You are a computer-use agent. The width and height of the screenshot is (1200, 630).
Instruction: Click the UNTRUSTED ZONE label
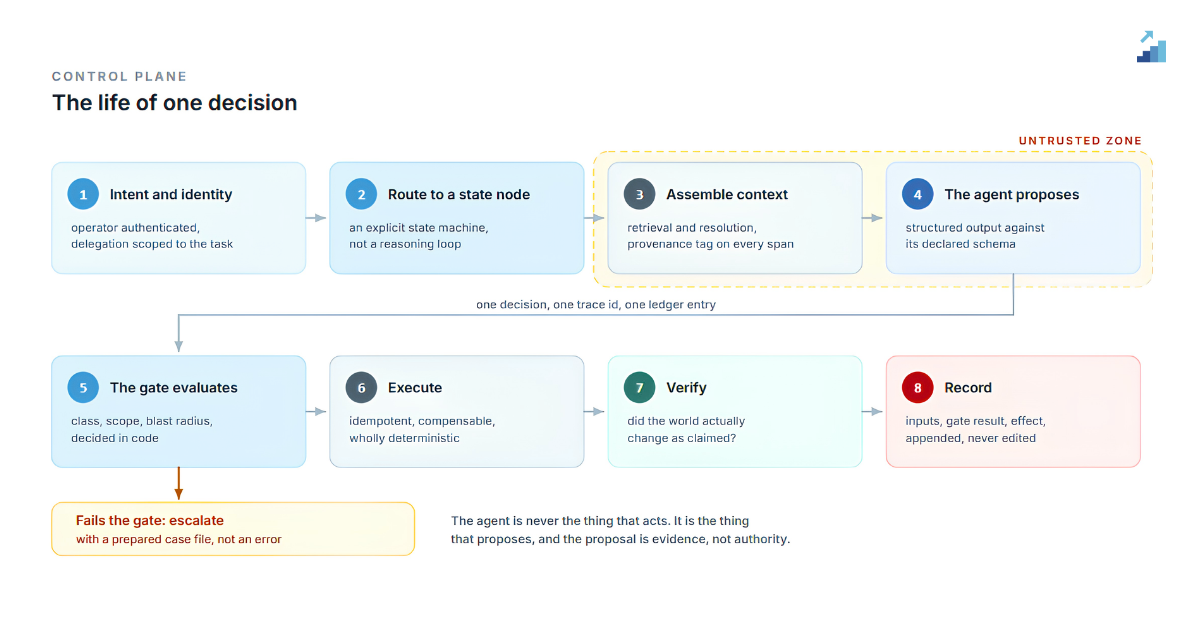(1080, 141)
